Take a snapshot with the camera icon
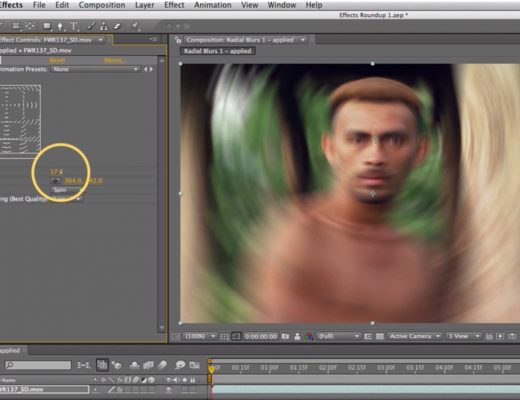520x400 pixels. (x=285, y=336)
